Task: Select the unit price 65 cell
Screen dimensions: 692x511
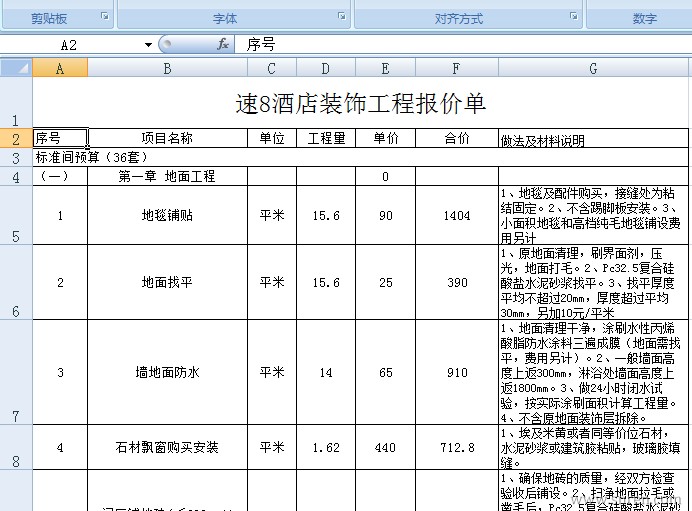Action: click(385, 372)
